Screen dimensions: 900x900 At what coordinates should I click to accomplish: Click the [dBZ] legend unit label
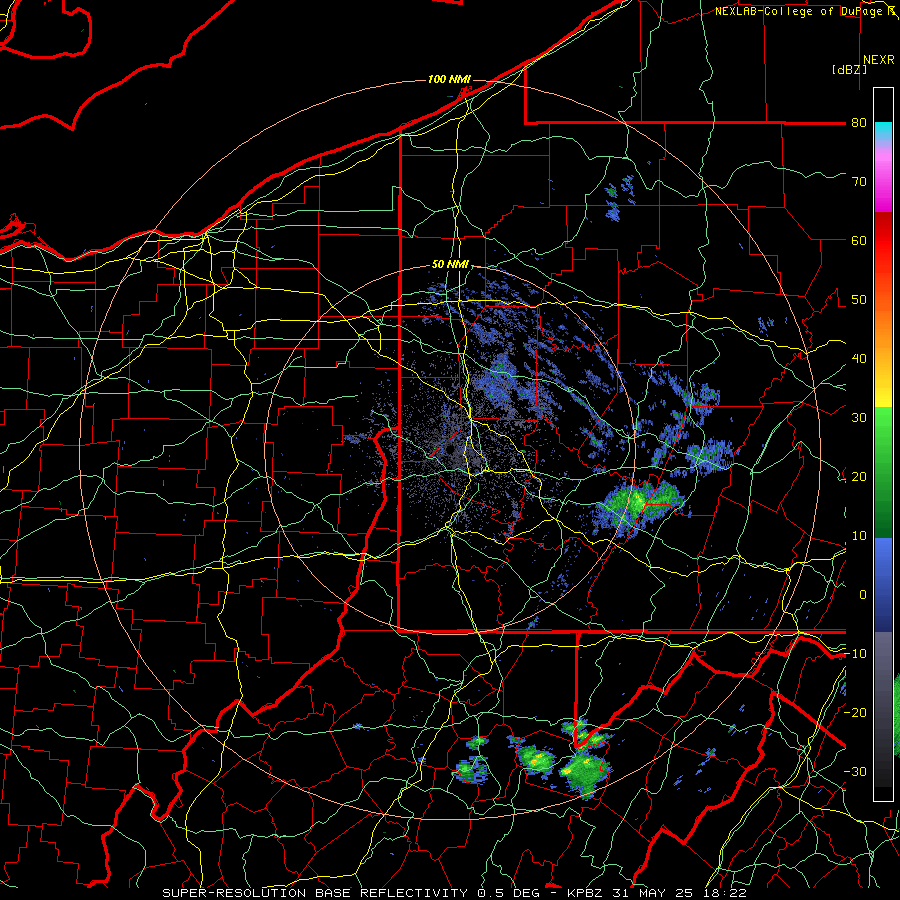tap(849, 70)
